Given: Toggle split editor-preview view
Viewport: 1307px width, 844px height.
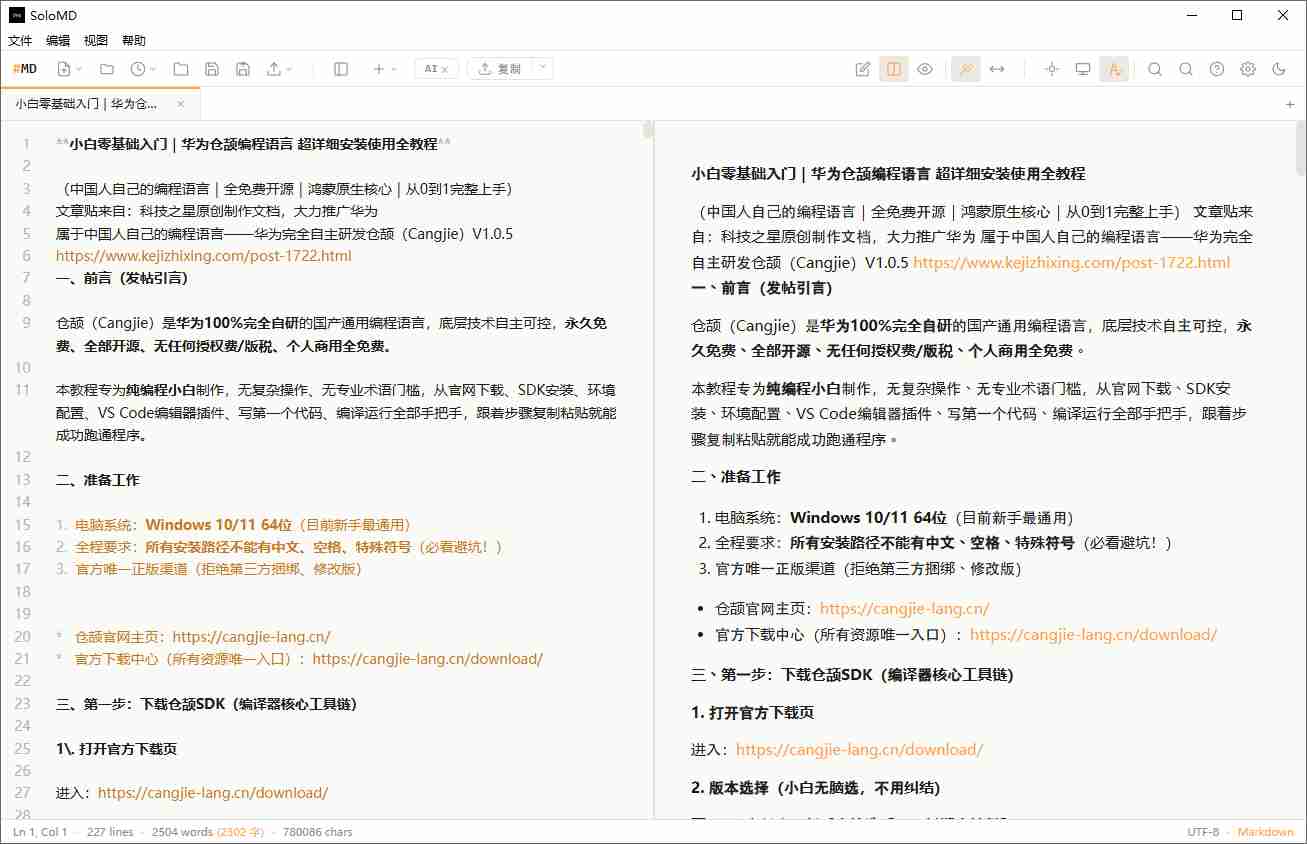Looking at the screenshot, I should pyautogui.click(x=893, y=68).
